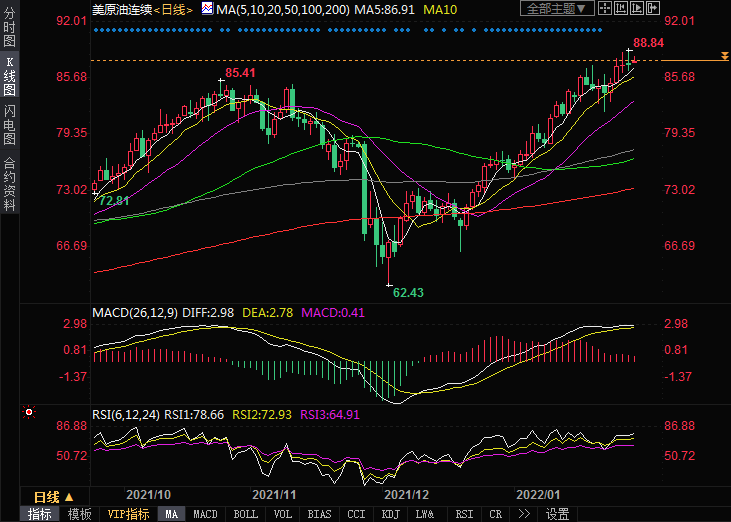The width and height of the screenshot is (731, 522).
Task: Click the orange price alert arrow at right edge
Action: pos(722,61)
